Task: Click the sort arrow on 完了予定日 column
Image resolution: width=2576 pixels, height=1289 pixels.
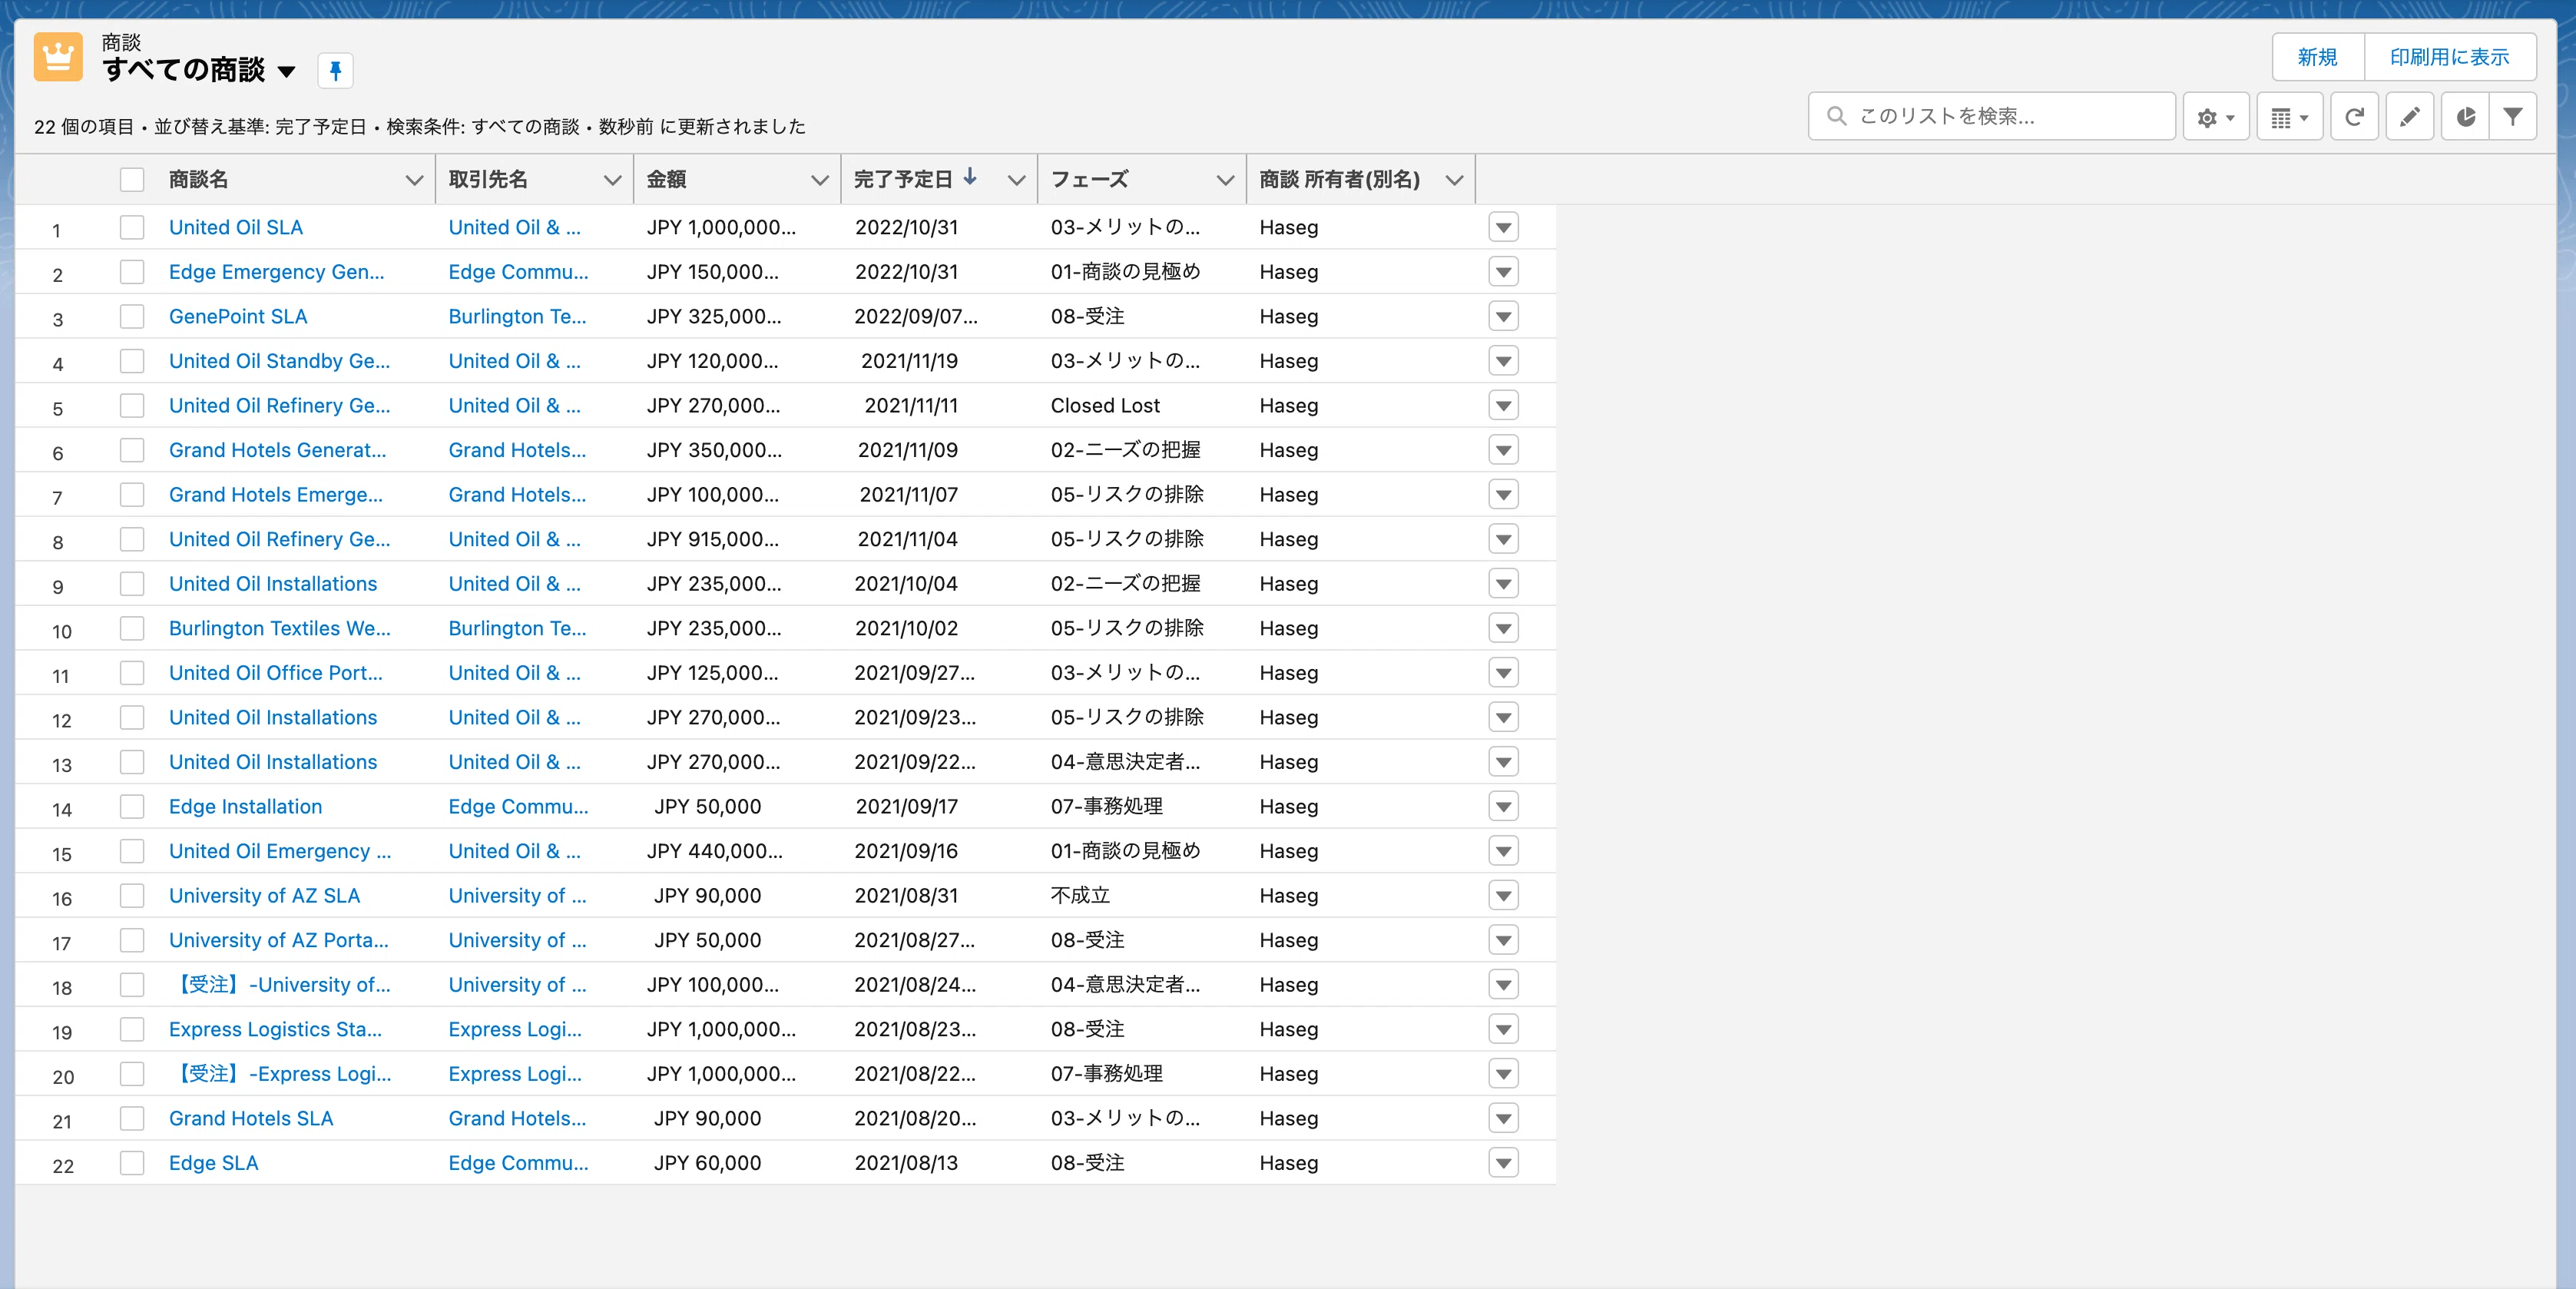Action: pos(970,177)
